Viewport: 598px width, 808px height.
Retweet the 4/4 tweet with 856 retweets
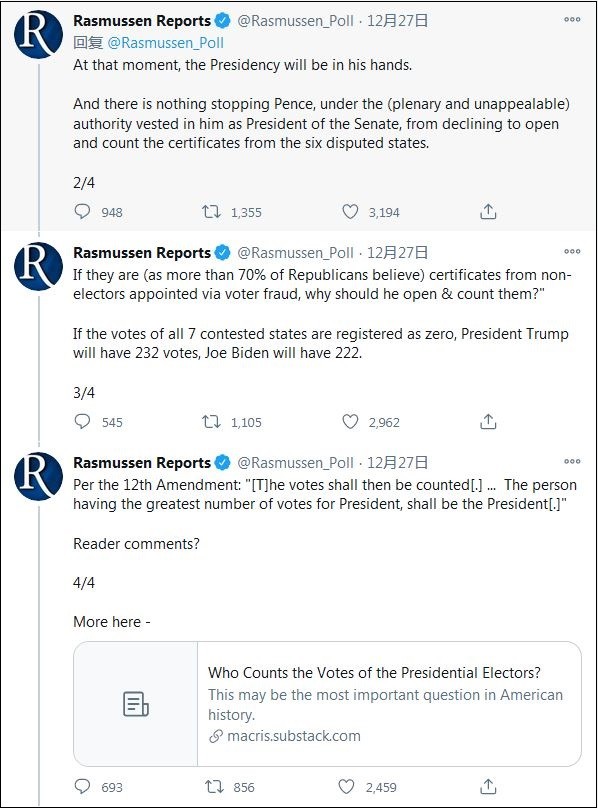point(214,787)
